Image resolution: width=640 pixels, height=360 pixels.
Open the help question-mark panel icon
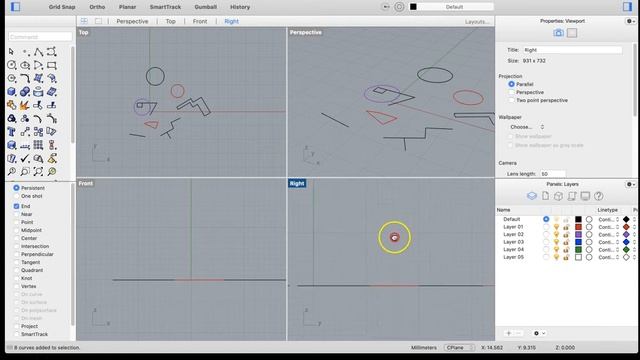click(599, 196)
